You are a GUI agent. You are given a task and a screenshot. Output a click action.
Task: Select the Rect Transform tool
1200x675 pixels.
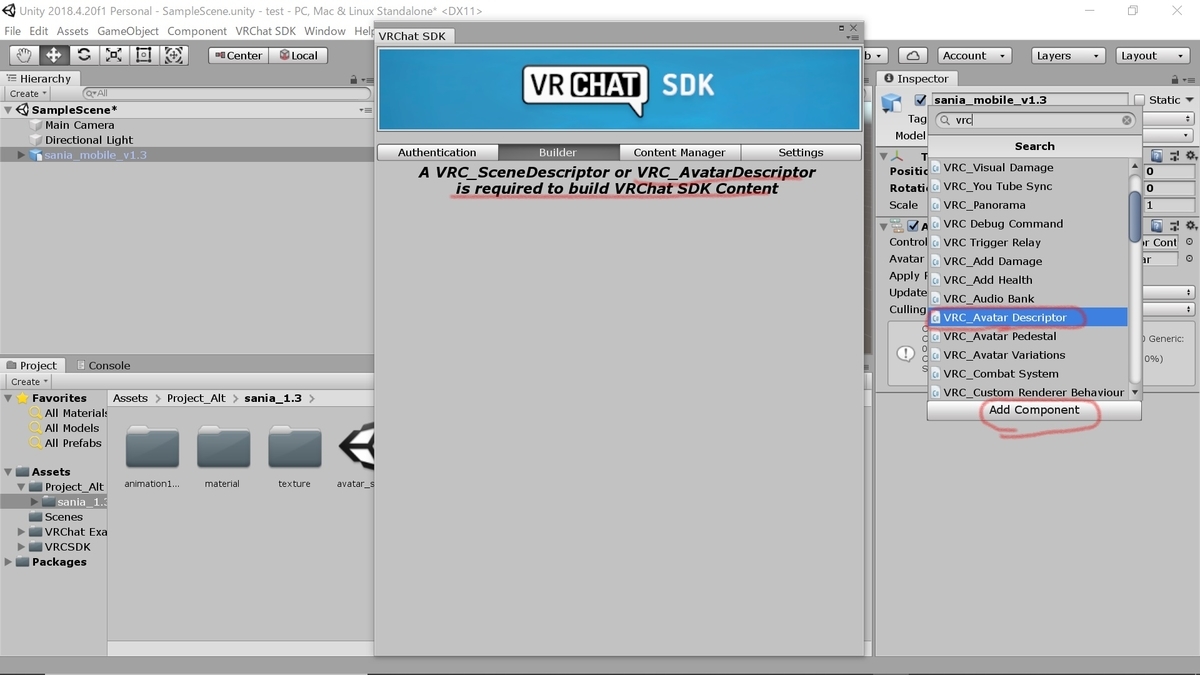point(144,55)
